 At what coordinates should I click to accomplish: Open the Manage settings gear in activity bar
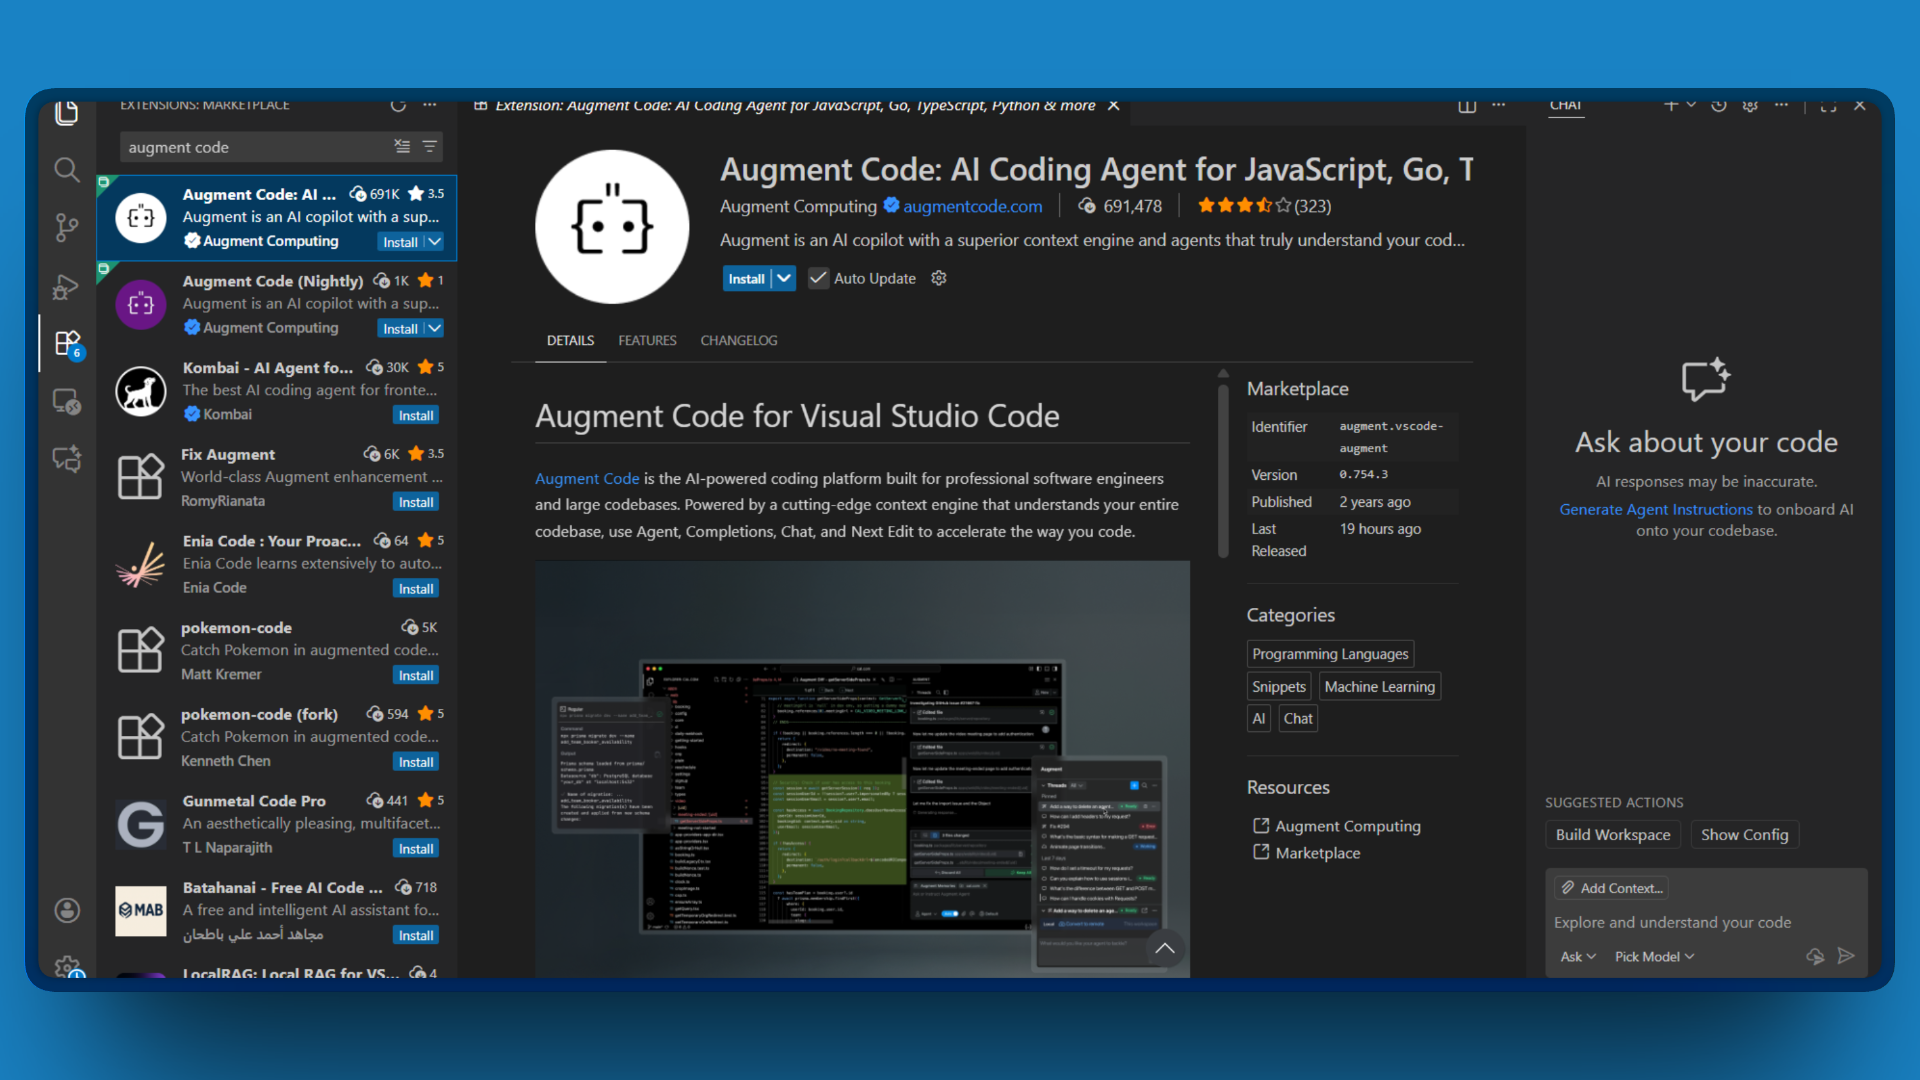click(x=66, y=967)
